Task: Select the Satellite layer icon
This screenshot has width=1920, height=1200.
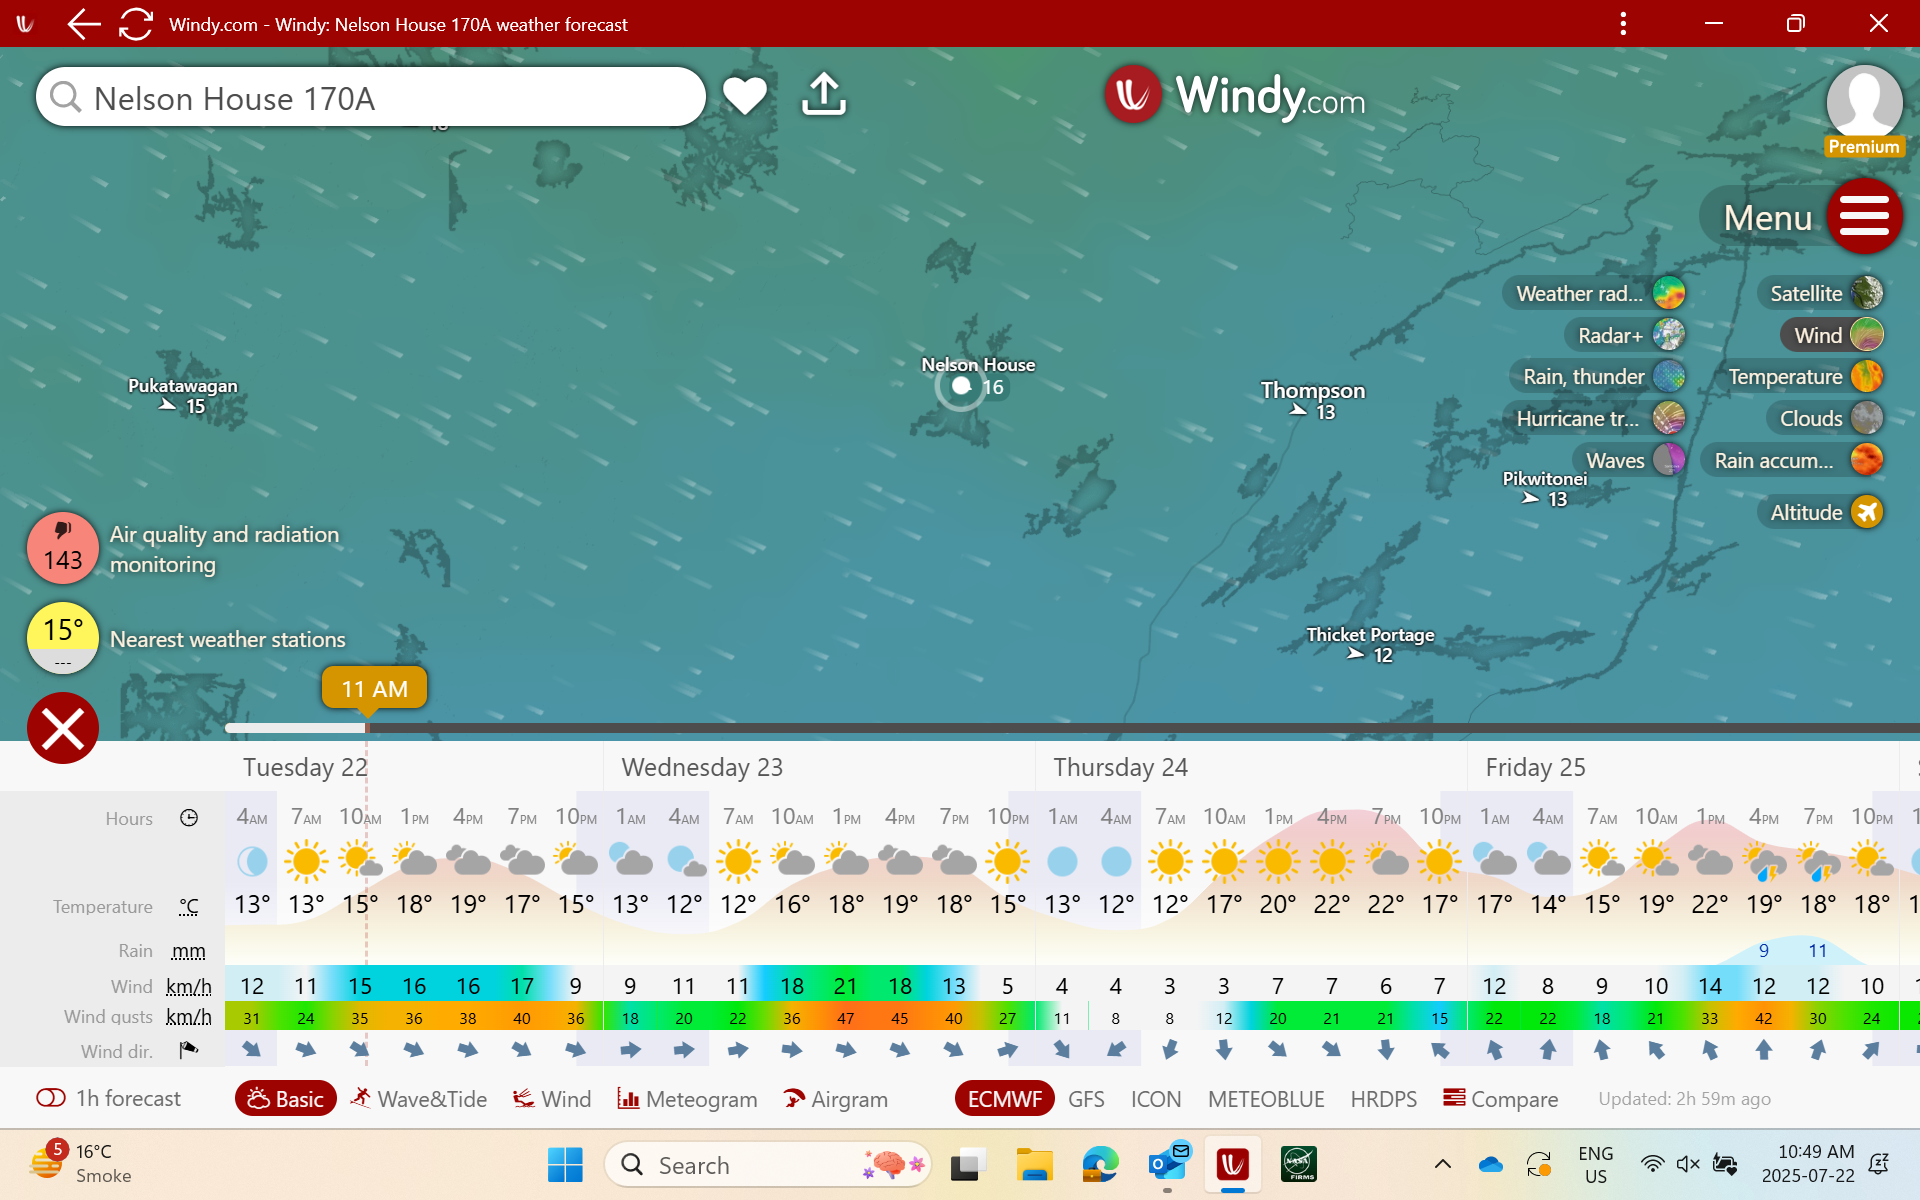Action: [x=1866, y=293]
